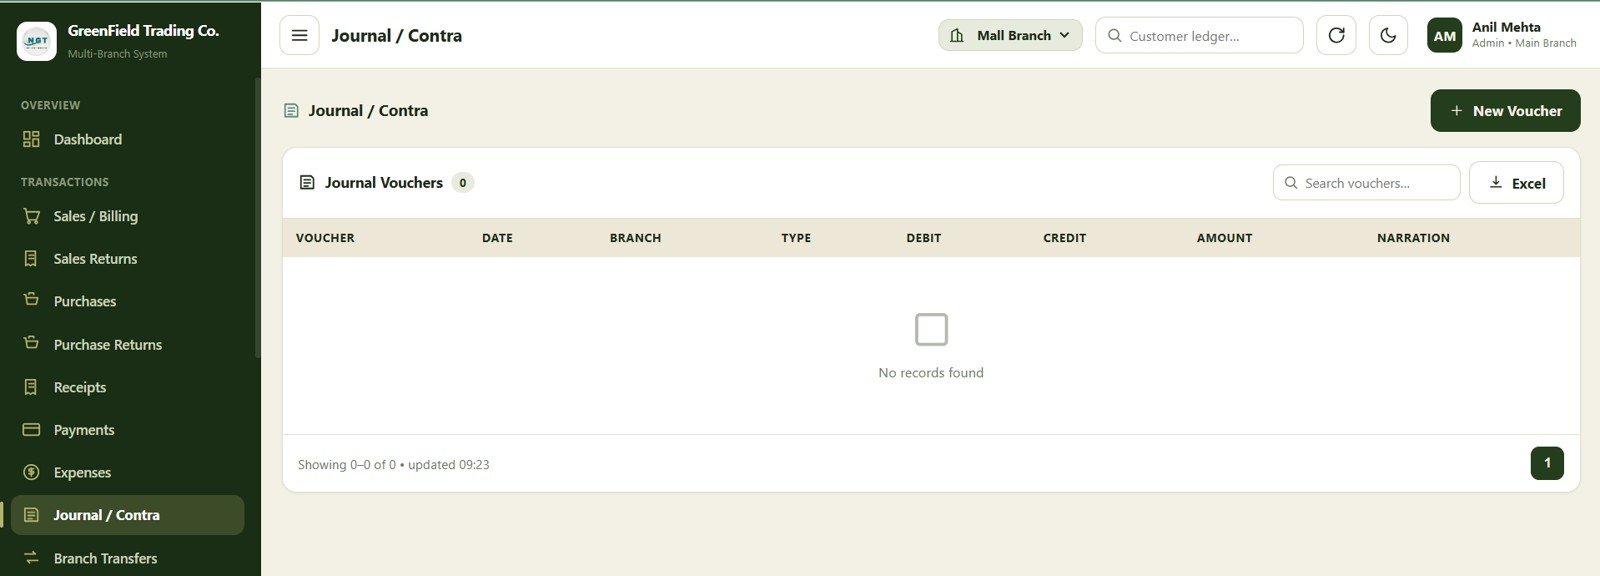
Task: Click the Admin • Main Branch subtitle
Action: pyautogui.click(x=1524, y=43)
